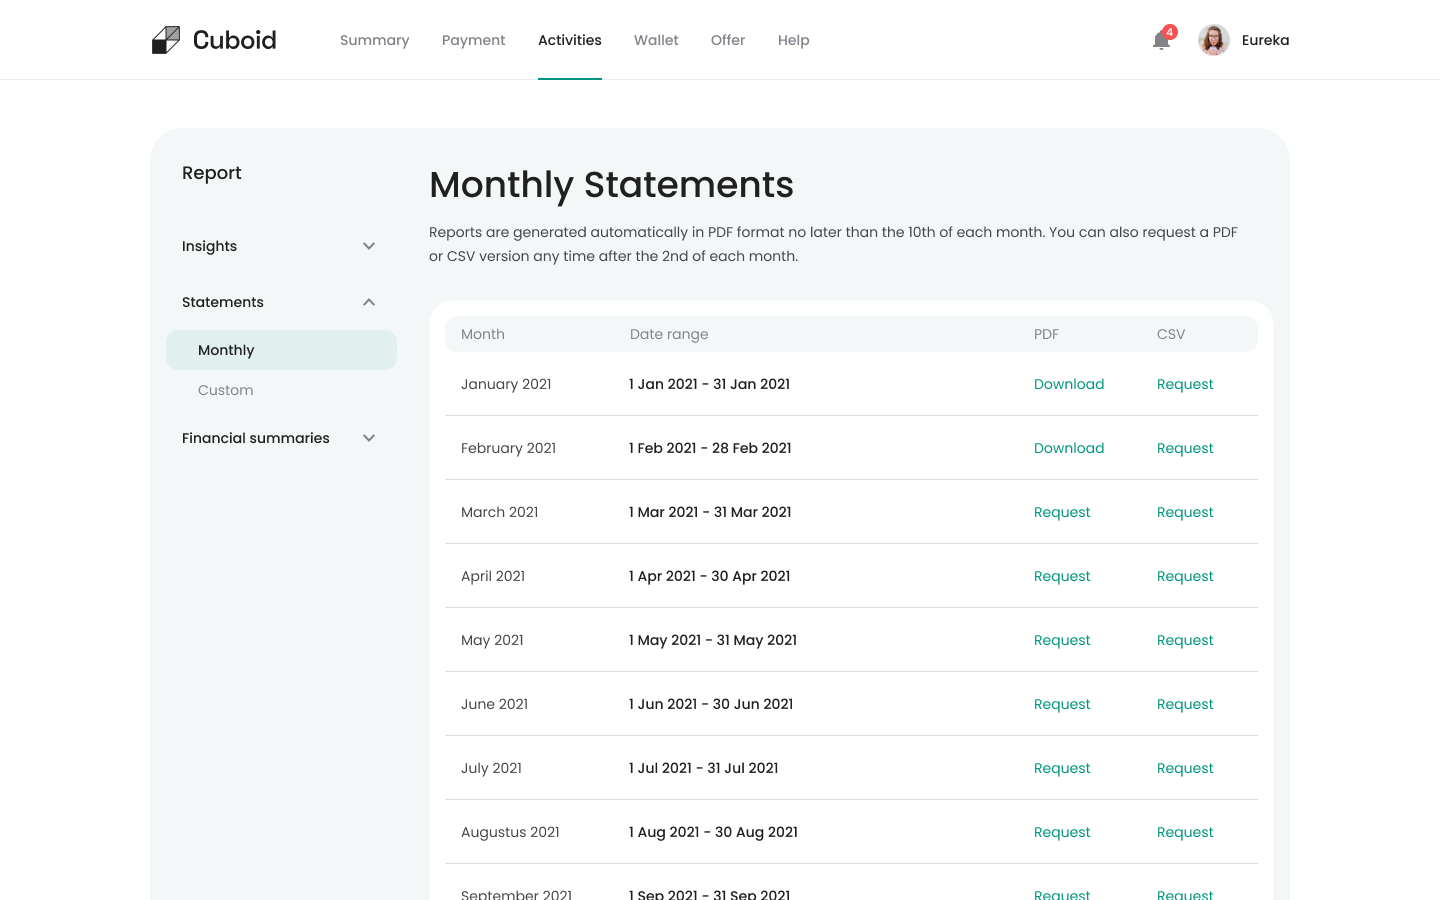
Task: Request the March 2021 PDF statement
Action: pos(1062,512)
